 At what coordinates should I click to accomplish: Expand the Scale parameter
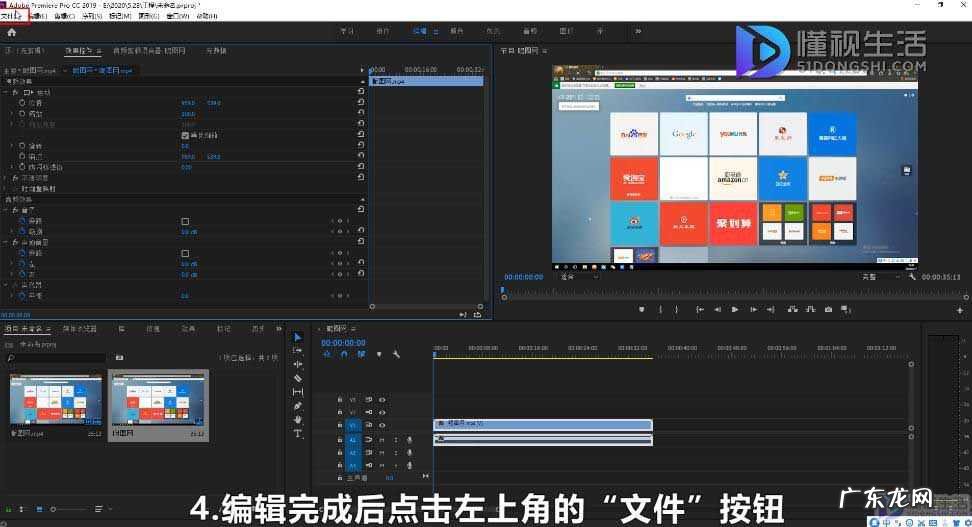click(x=12, y=113)
